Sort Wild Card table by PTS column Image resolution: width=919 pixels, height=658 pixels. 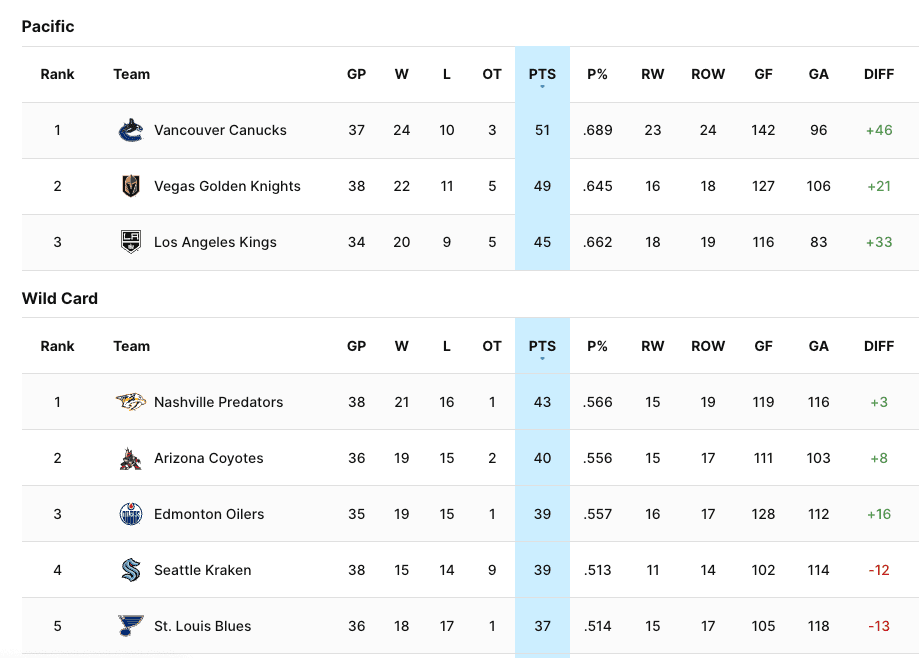[x=542, y=346]
